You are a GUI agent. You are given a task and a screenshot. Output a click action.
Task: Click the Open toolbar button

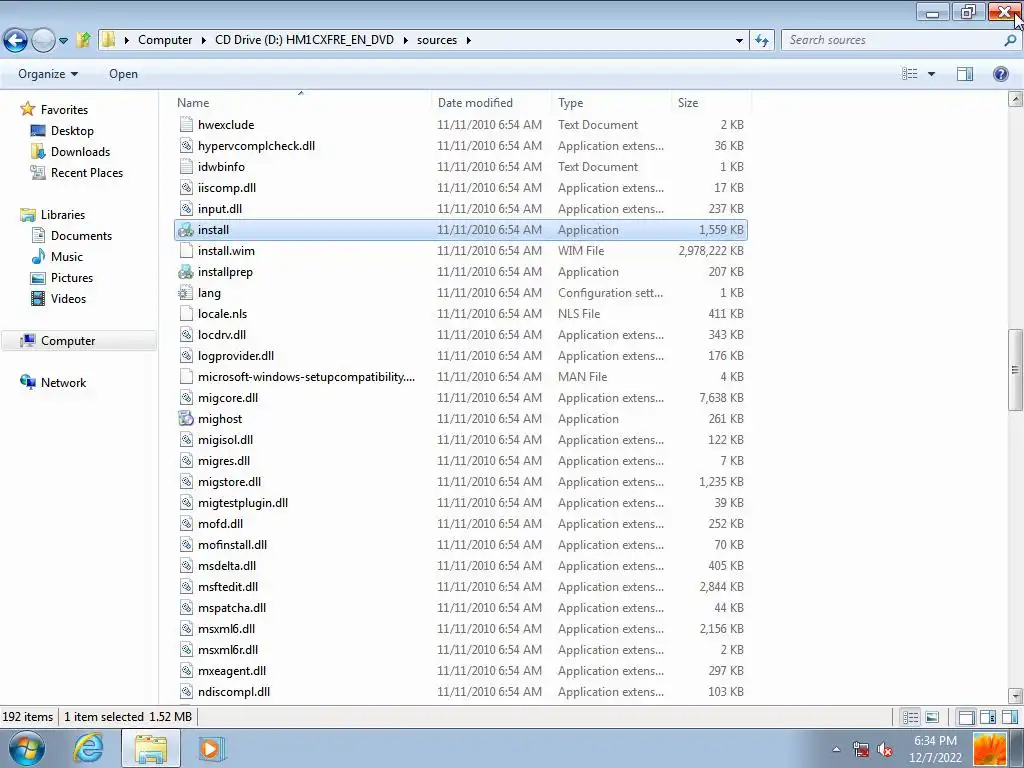(x=123, y=74)
